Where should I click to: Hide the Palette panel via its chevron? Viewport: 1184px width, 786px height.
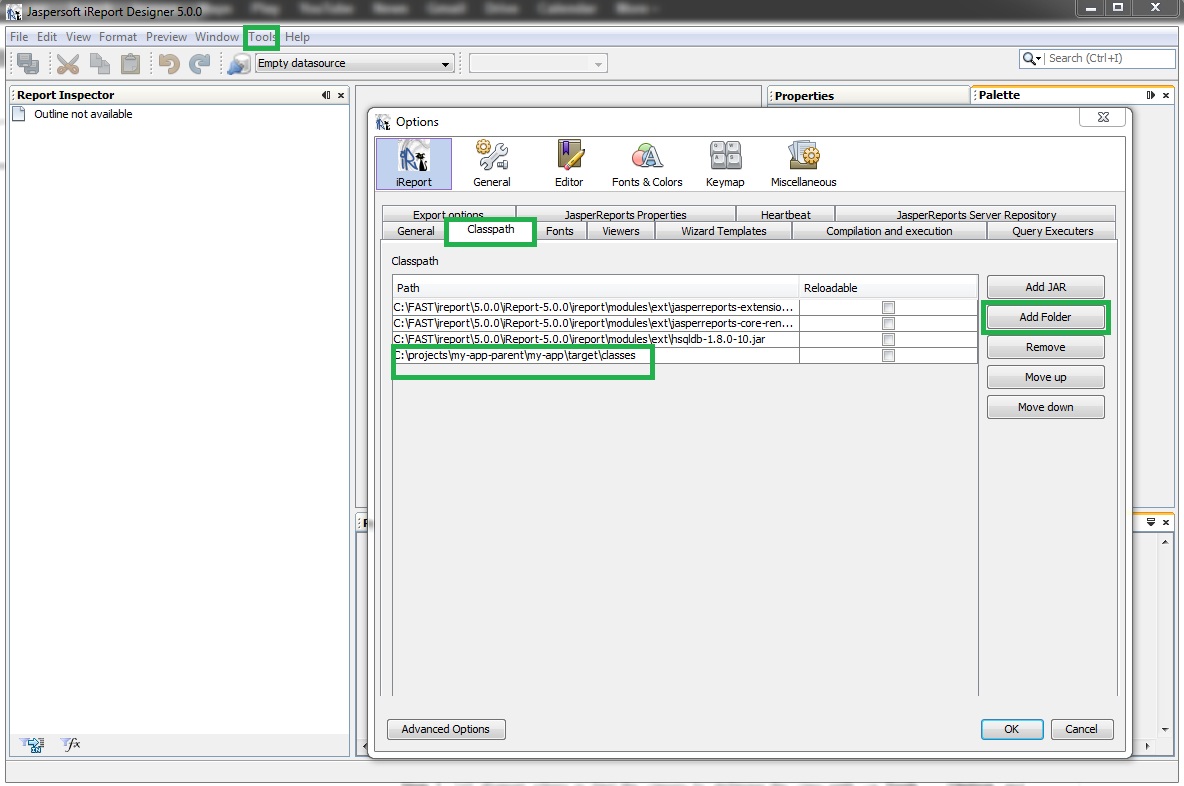[1151, 94]
